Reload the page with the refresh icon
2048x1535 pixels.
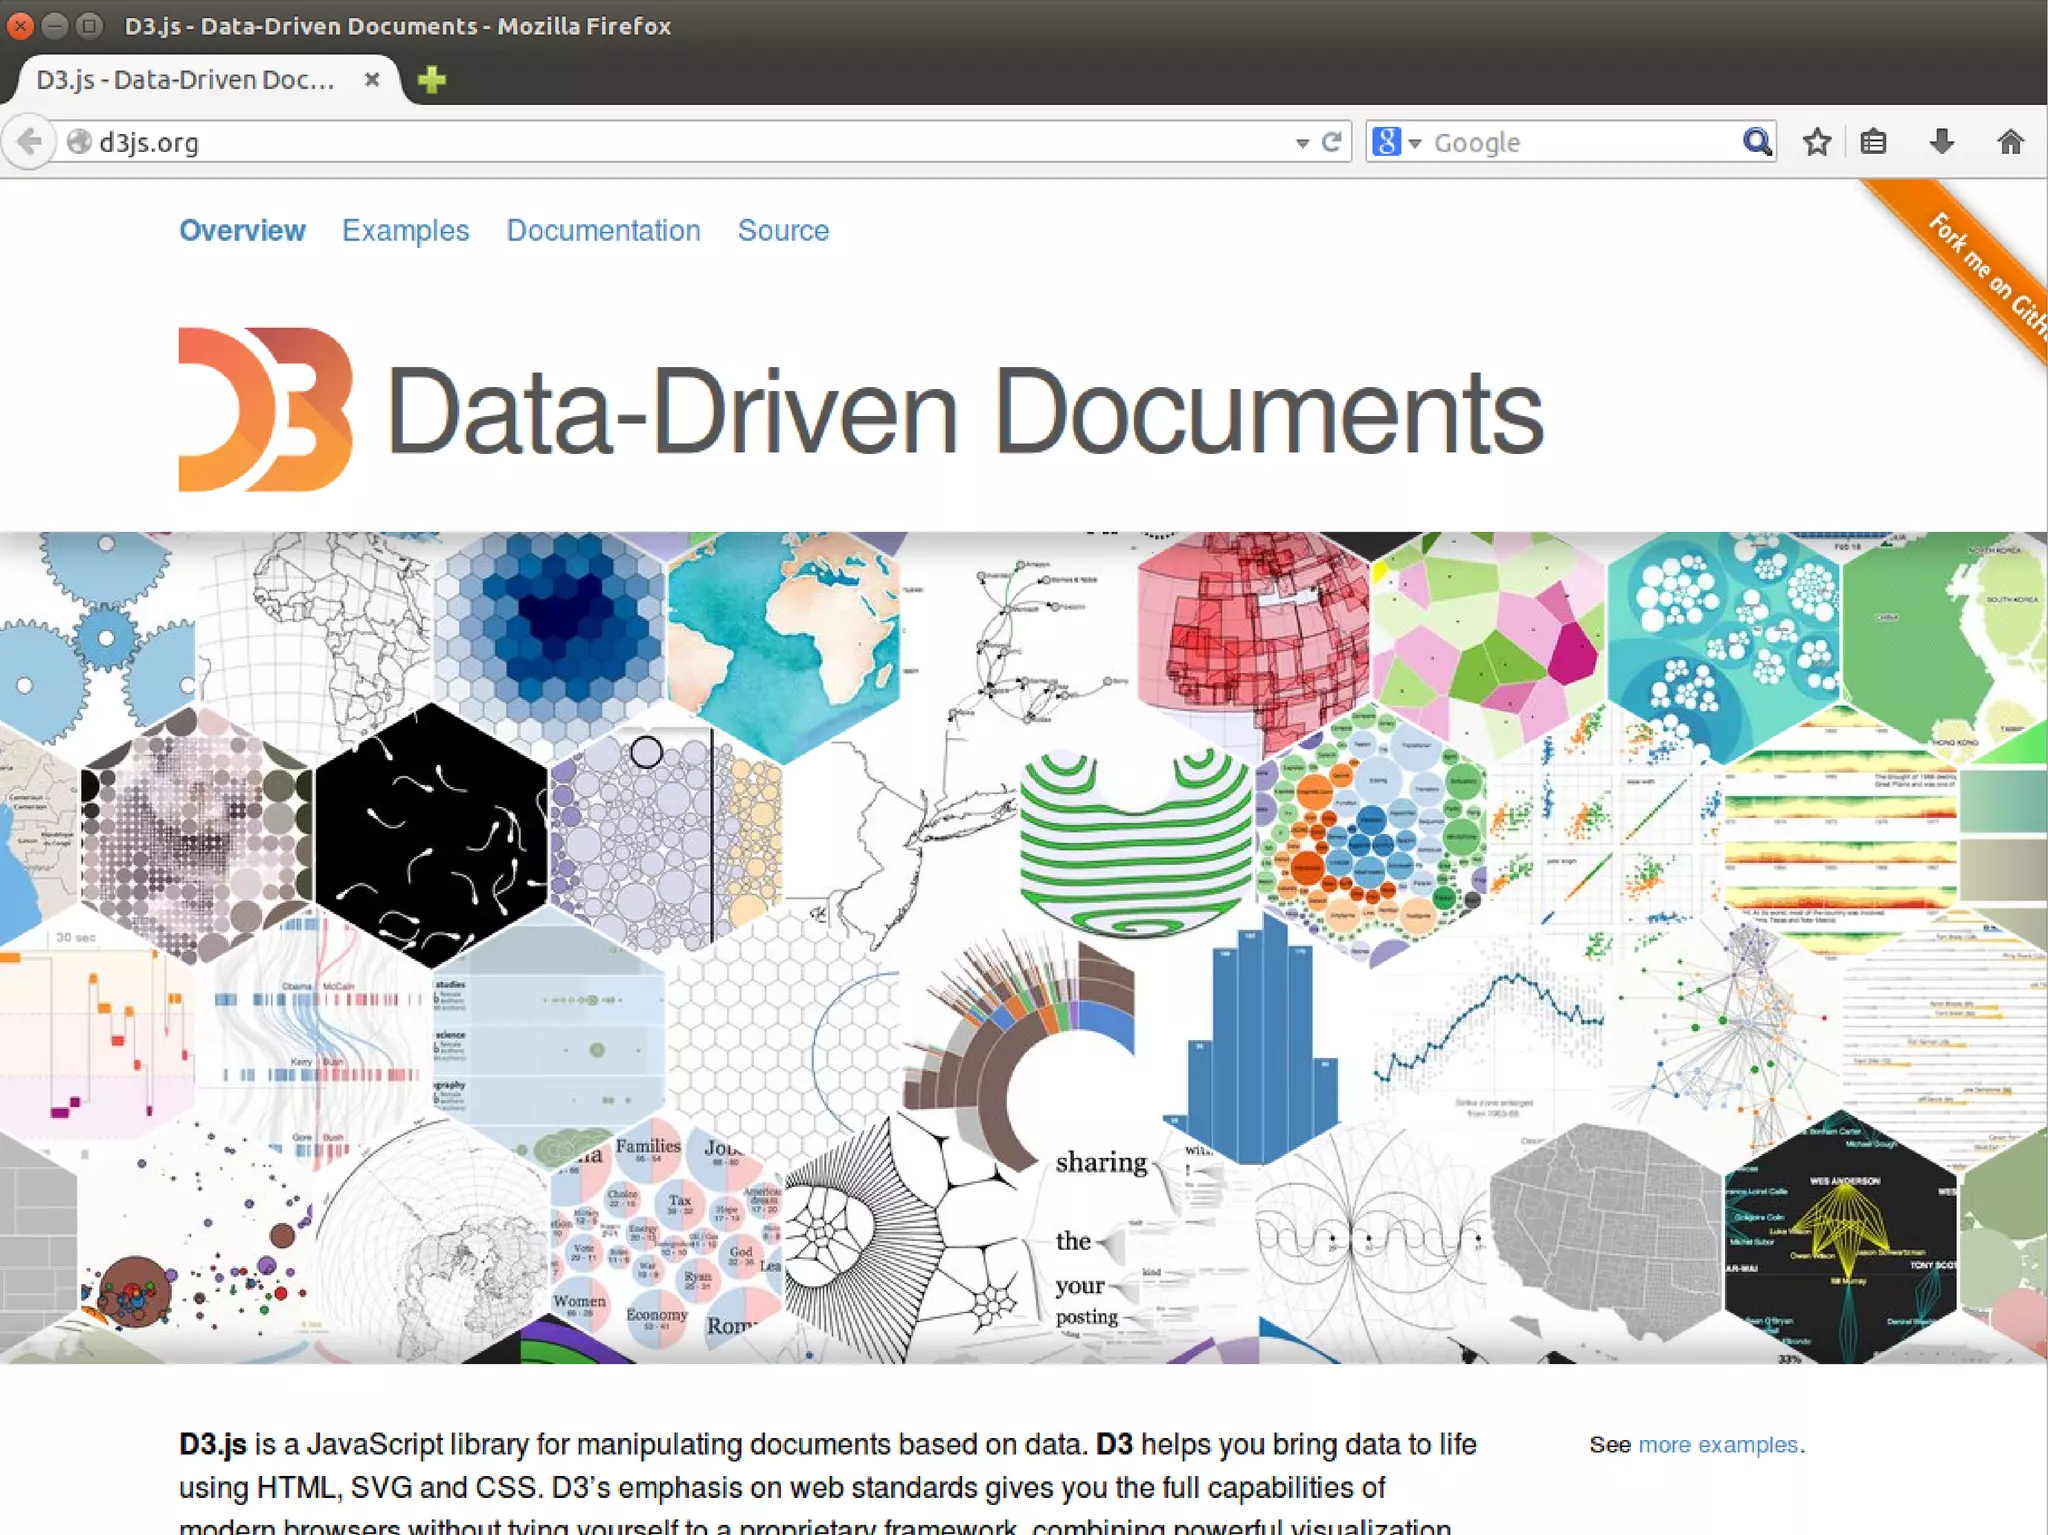[x=1331, y=142]
